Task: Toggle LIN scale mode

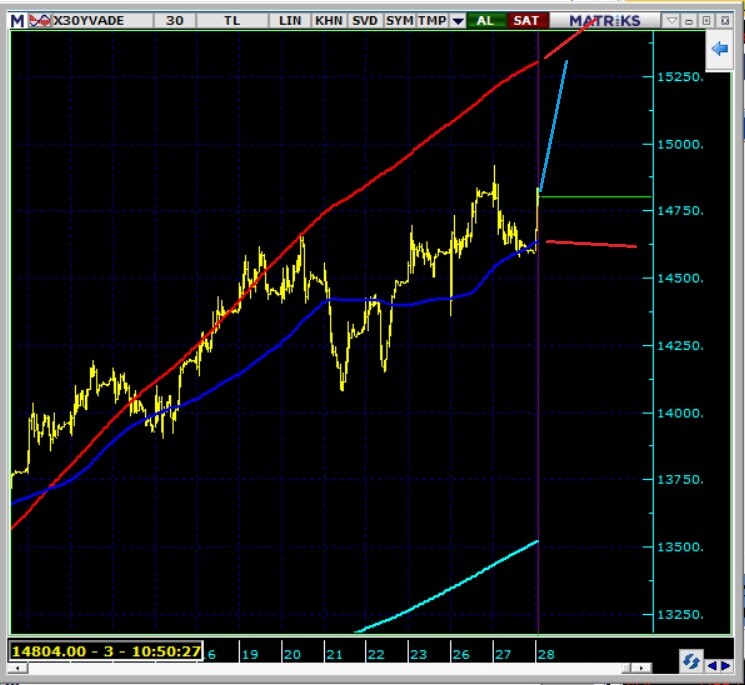Action: tap(290, 20)
